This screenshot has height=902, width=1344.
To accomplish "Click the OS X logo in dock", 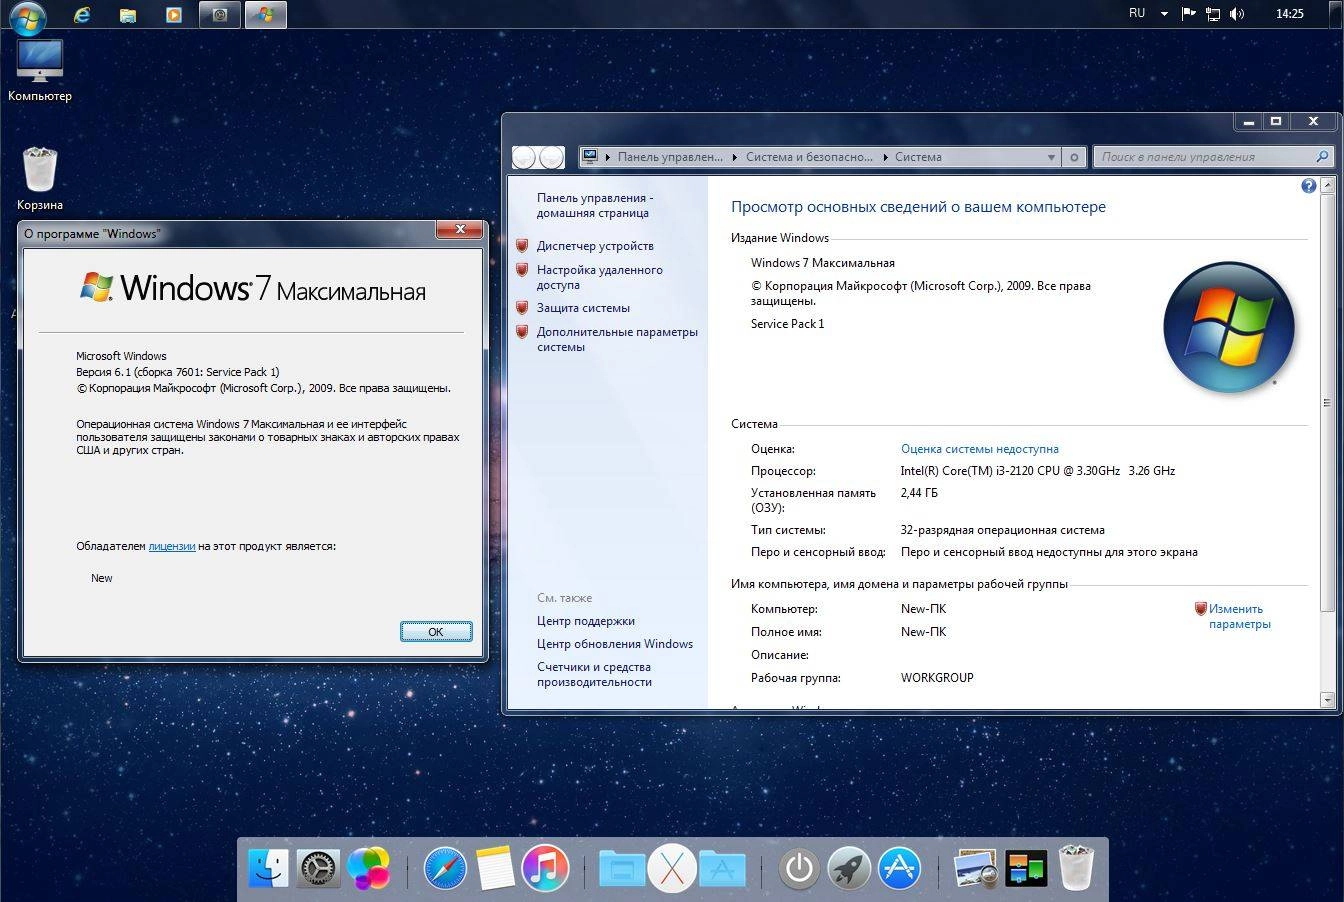I will coord(672,868).
